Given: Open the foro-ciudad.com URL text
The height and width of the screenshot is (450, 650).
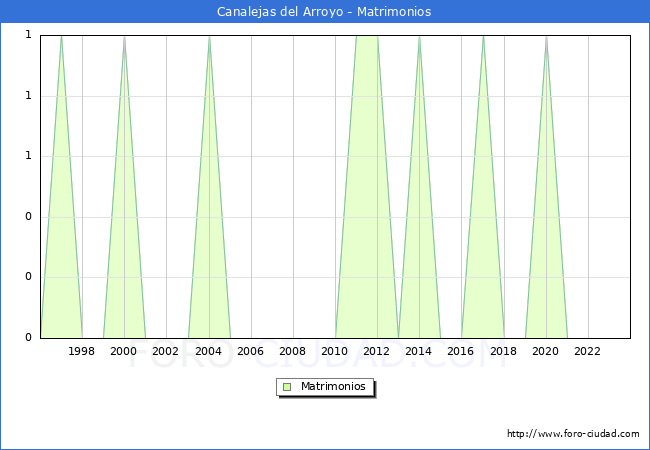Looking at the screenshot, I should 573,434.
